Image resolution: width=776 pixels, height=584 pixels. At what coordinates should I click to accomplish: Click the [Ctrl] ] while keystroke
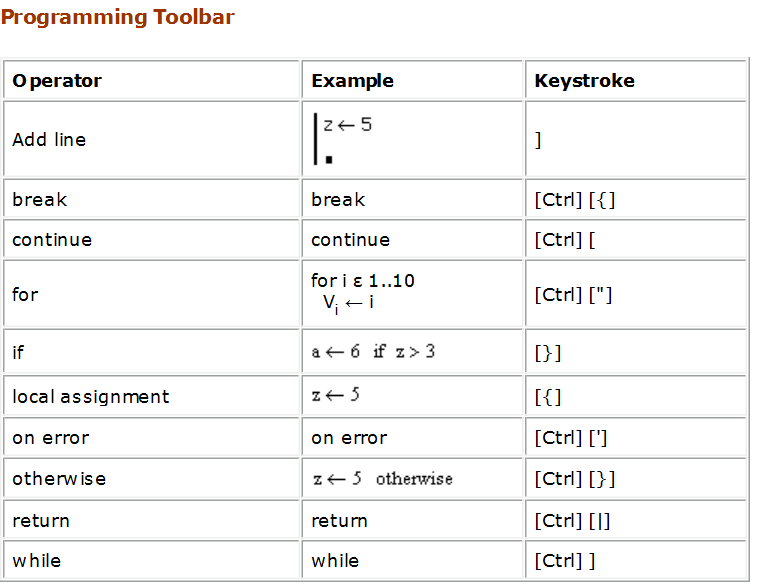tap(565, 561)
